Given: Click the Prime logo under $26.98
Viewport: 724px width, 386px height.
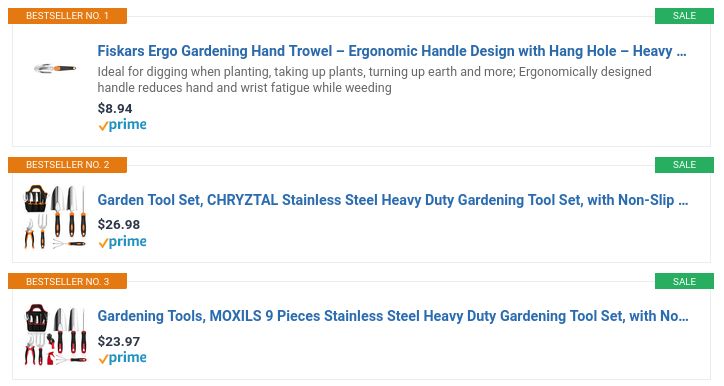Looking at the screenshot, I should (x=122, y=241).
